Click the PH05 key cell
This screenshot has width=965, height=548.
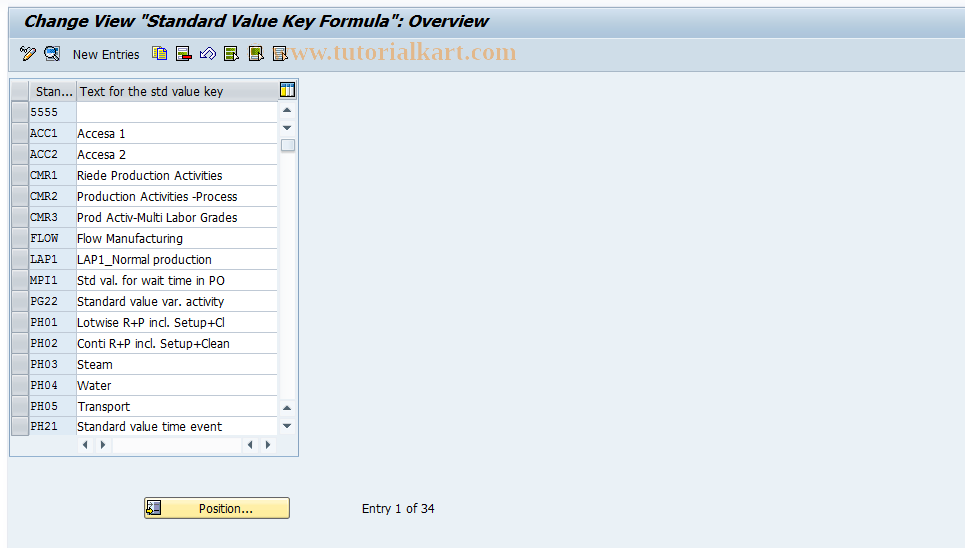(52, 406)
